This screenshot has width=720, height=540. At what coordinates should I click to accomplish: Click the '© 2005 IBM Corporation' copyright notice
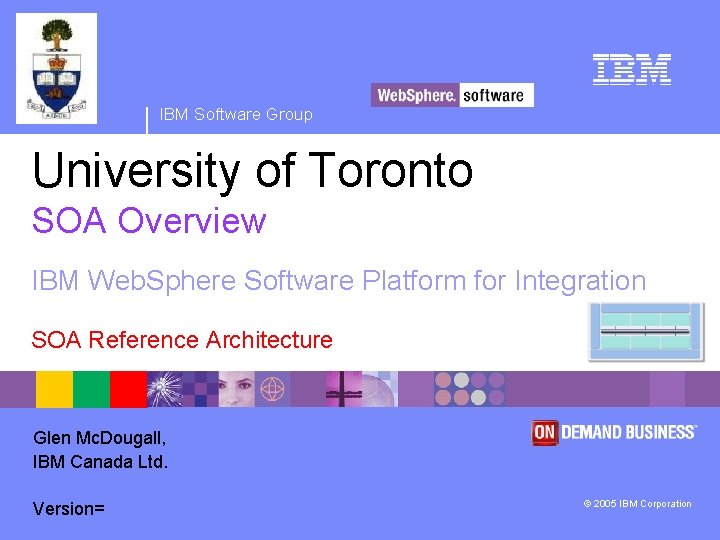pyautogui.click(x=637, y=504)
